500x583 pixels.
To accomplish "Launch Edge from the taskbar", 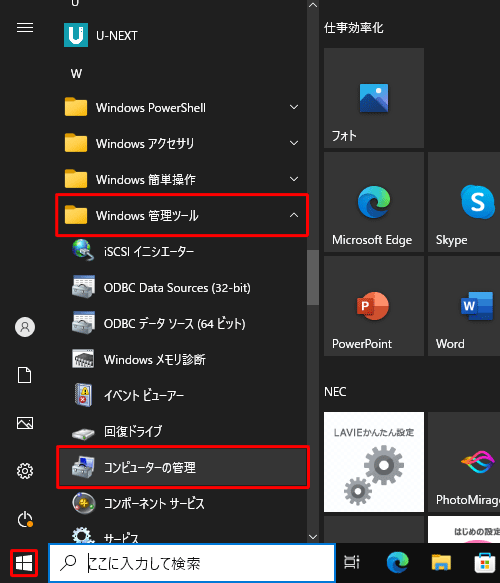I will click(x=397, y=563).
